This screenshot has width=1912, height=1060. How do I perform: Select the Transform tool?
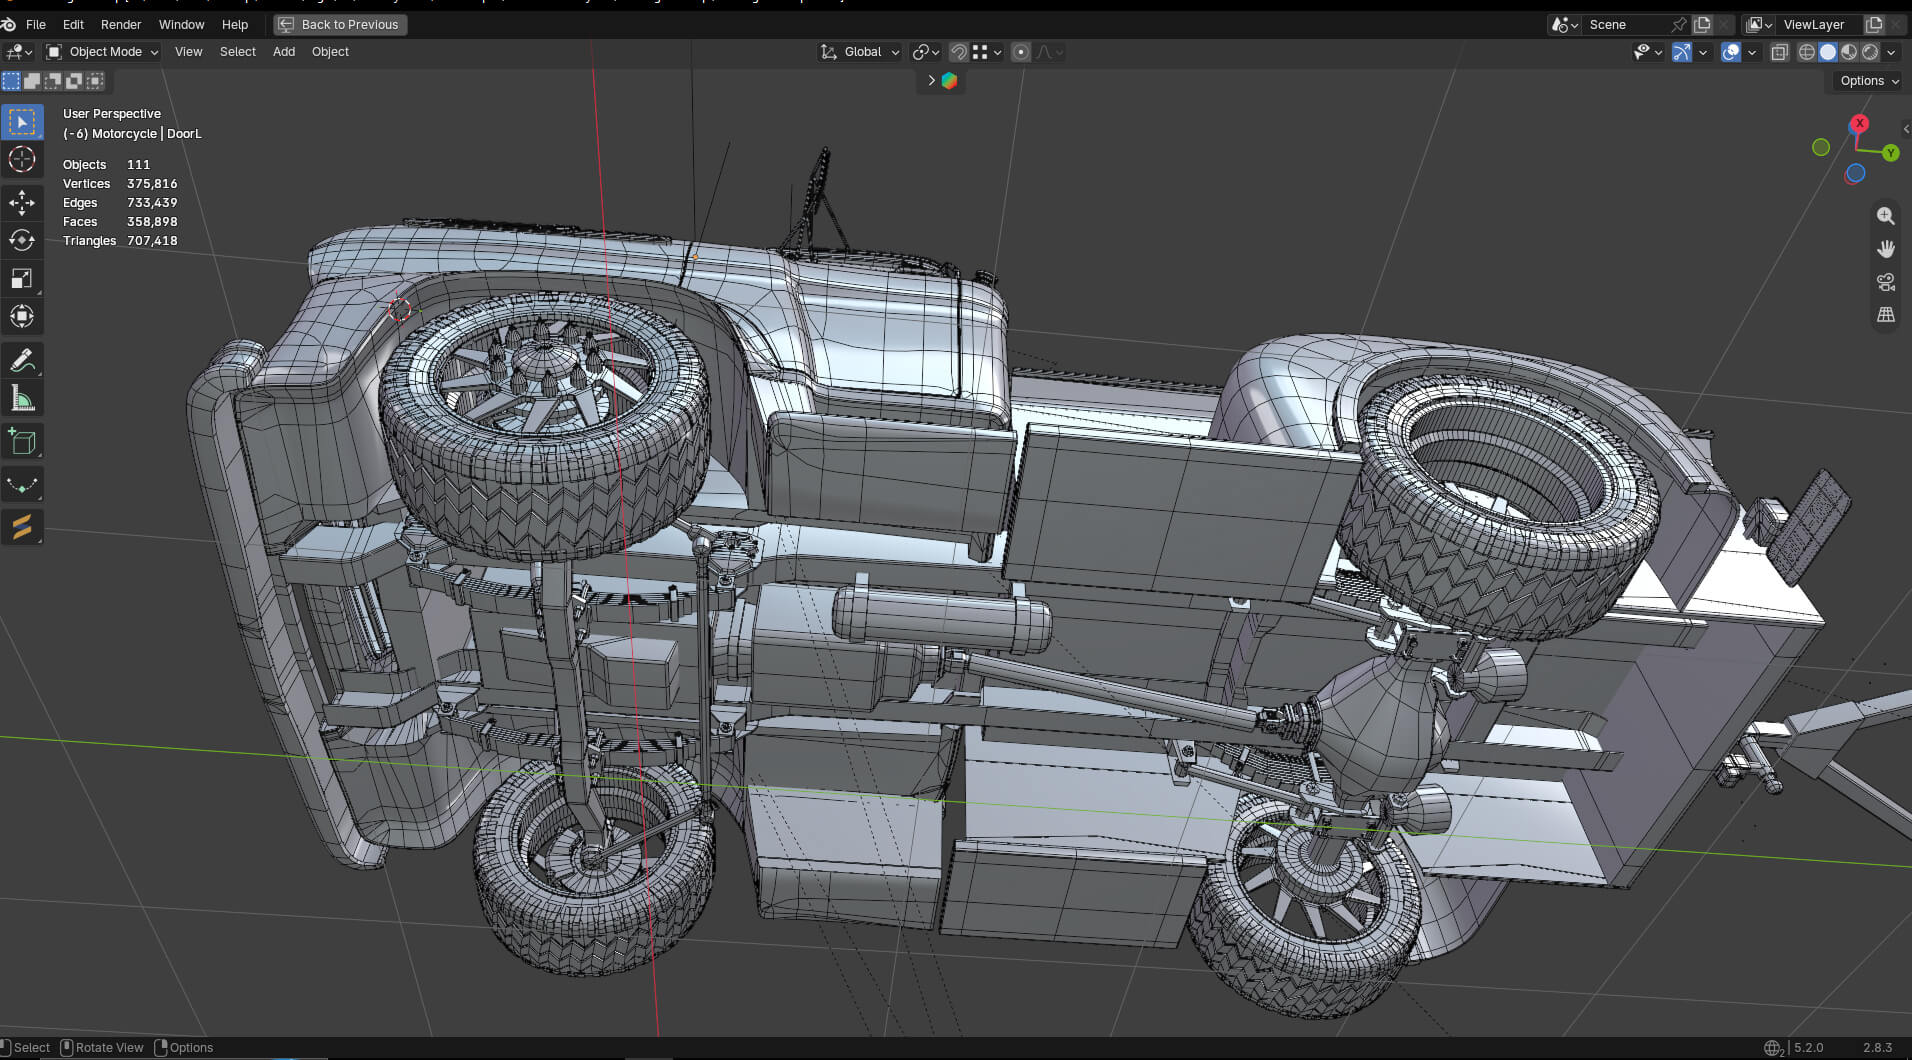click(x=22, y=317)
